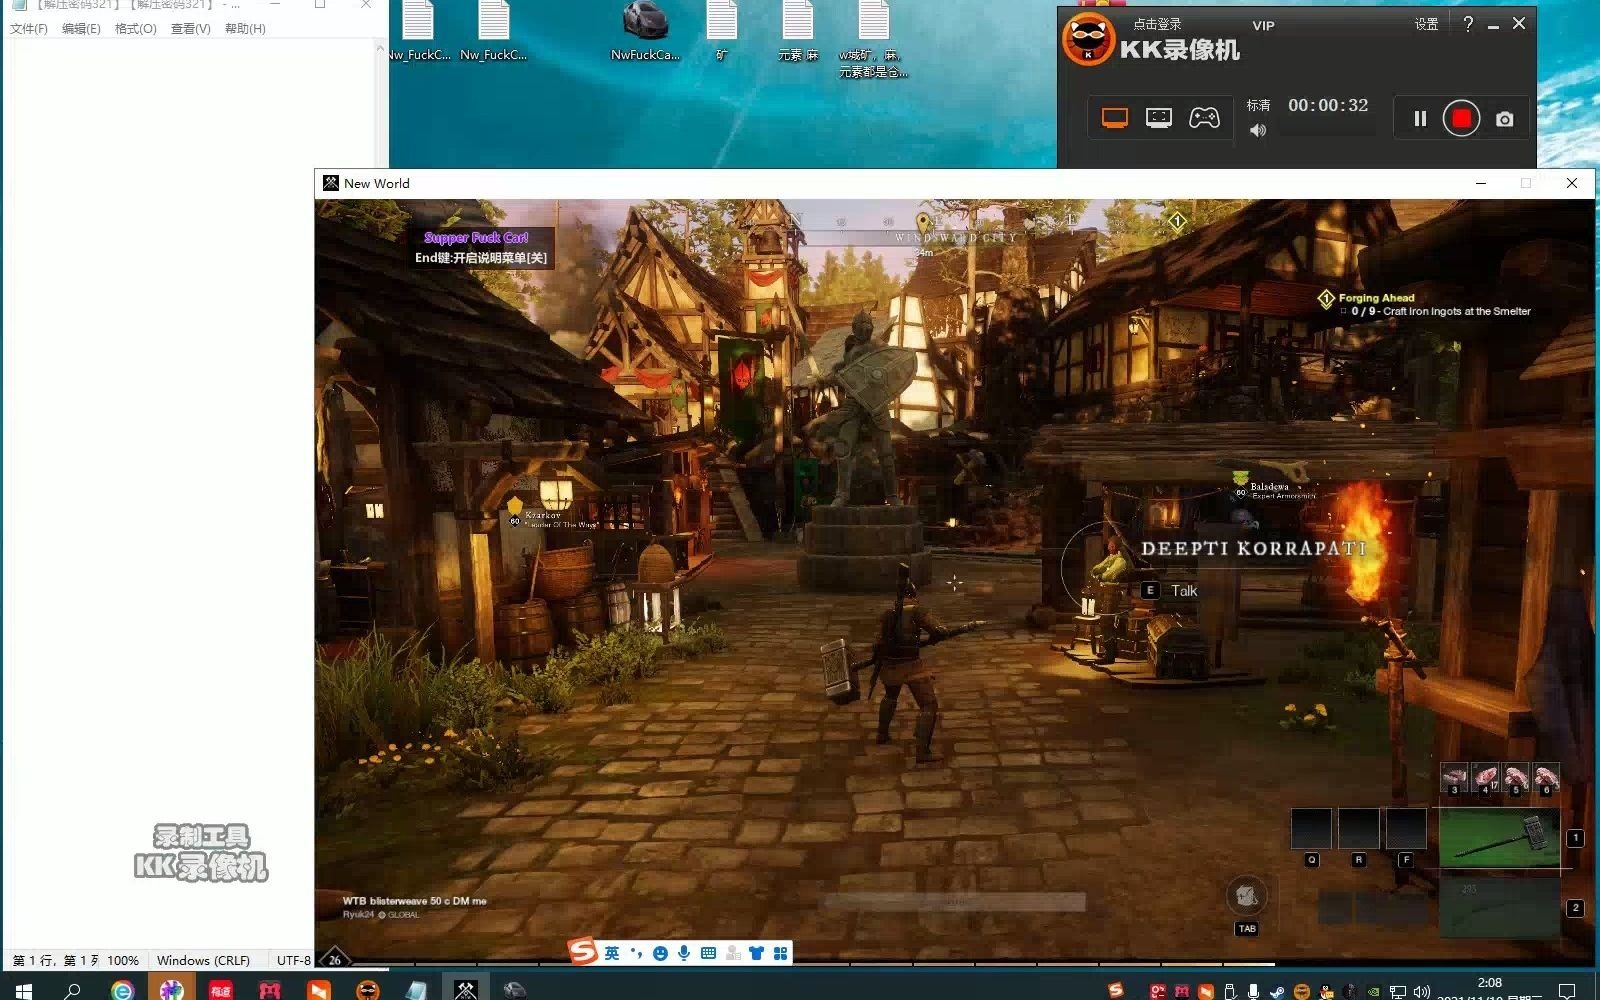Screen dimensions: 1600x1000
Task: Open Notepad 文件(F) menu
Action: (29, 28)
